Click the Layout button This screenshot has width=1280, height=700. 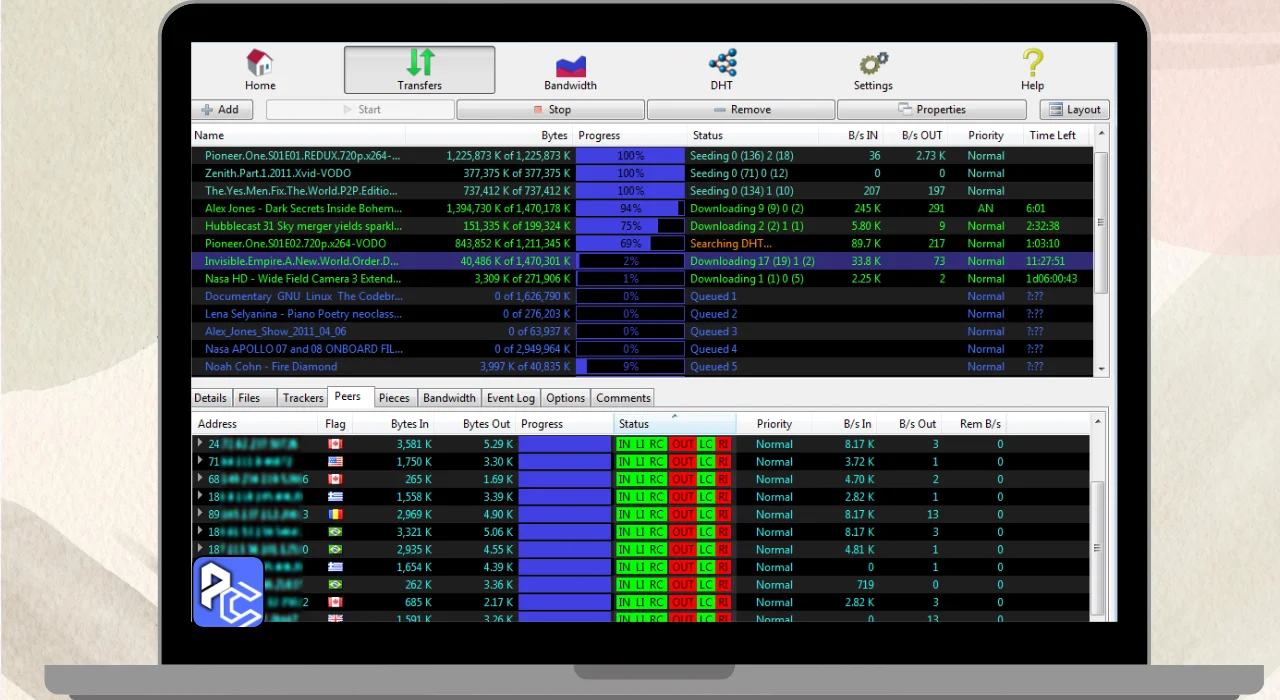(1075, 110)
